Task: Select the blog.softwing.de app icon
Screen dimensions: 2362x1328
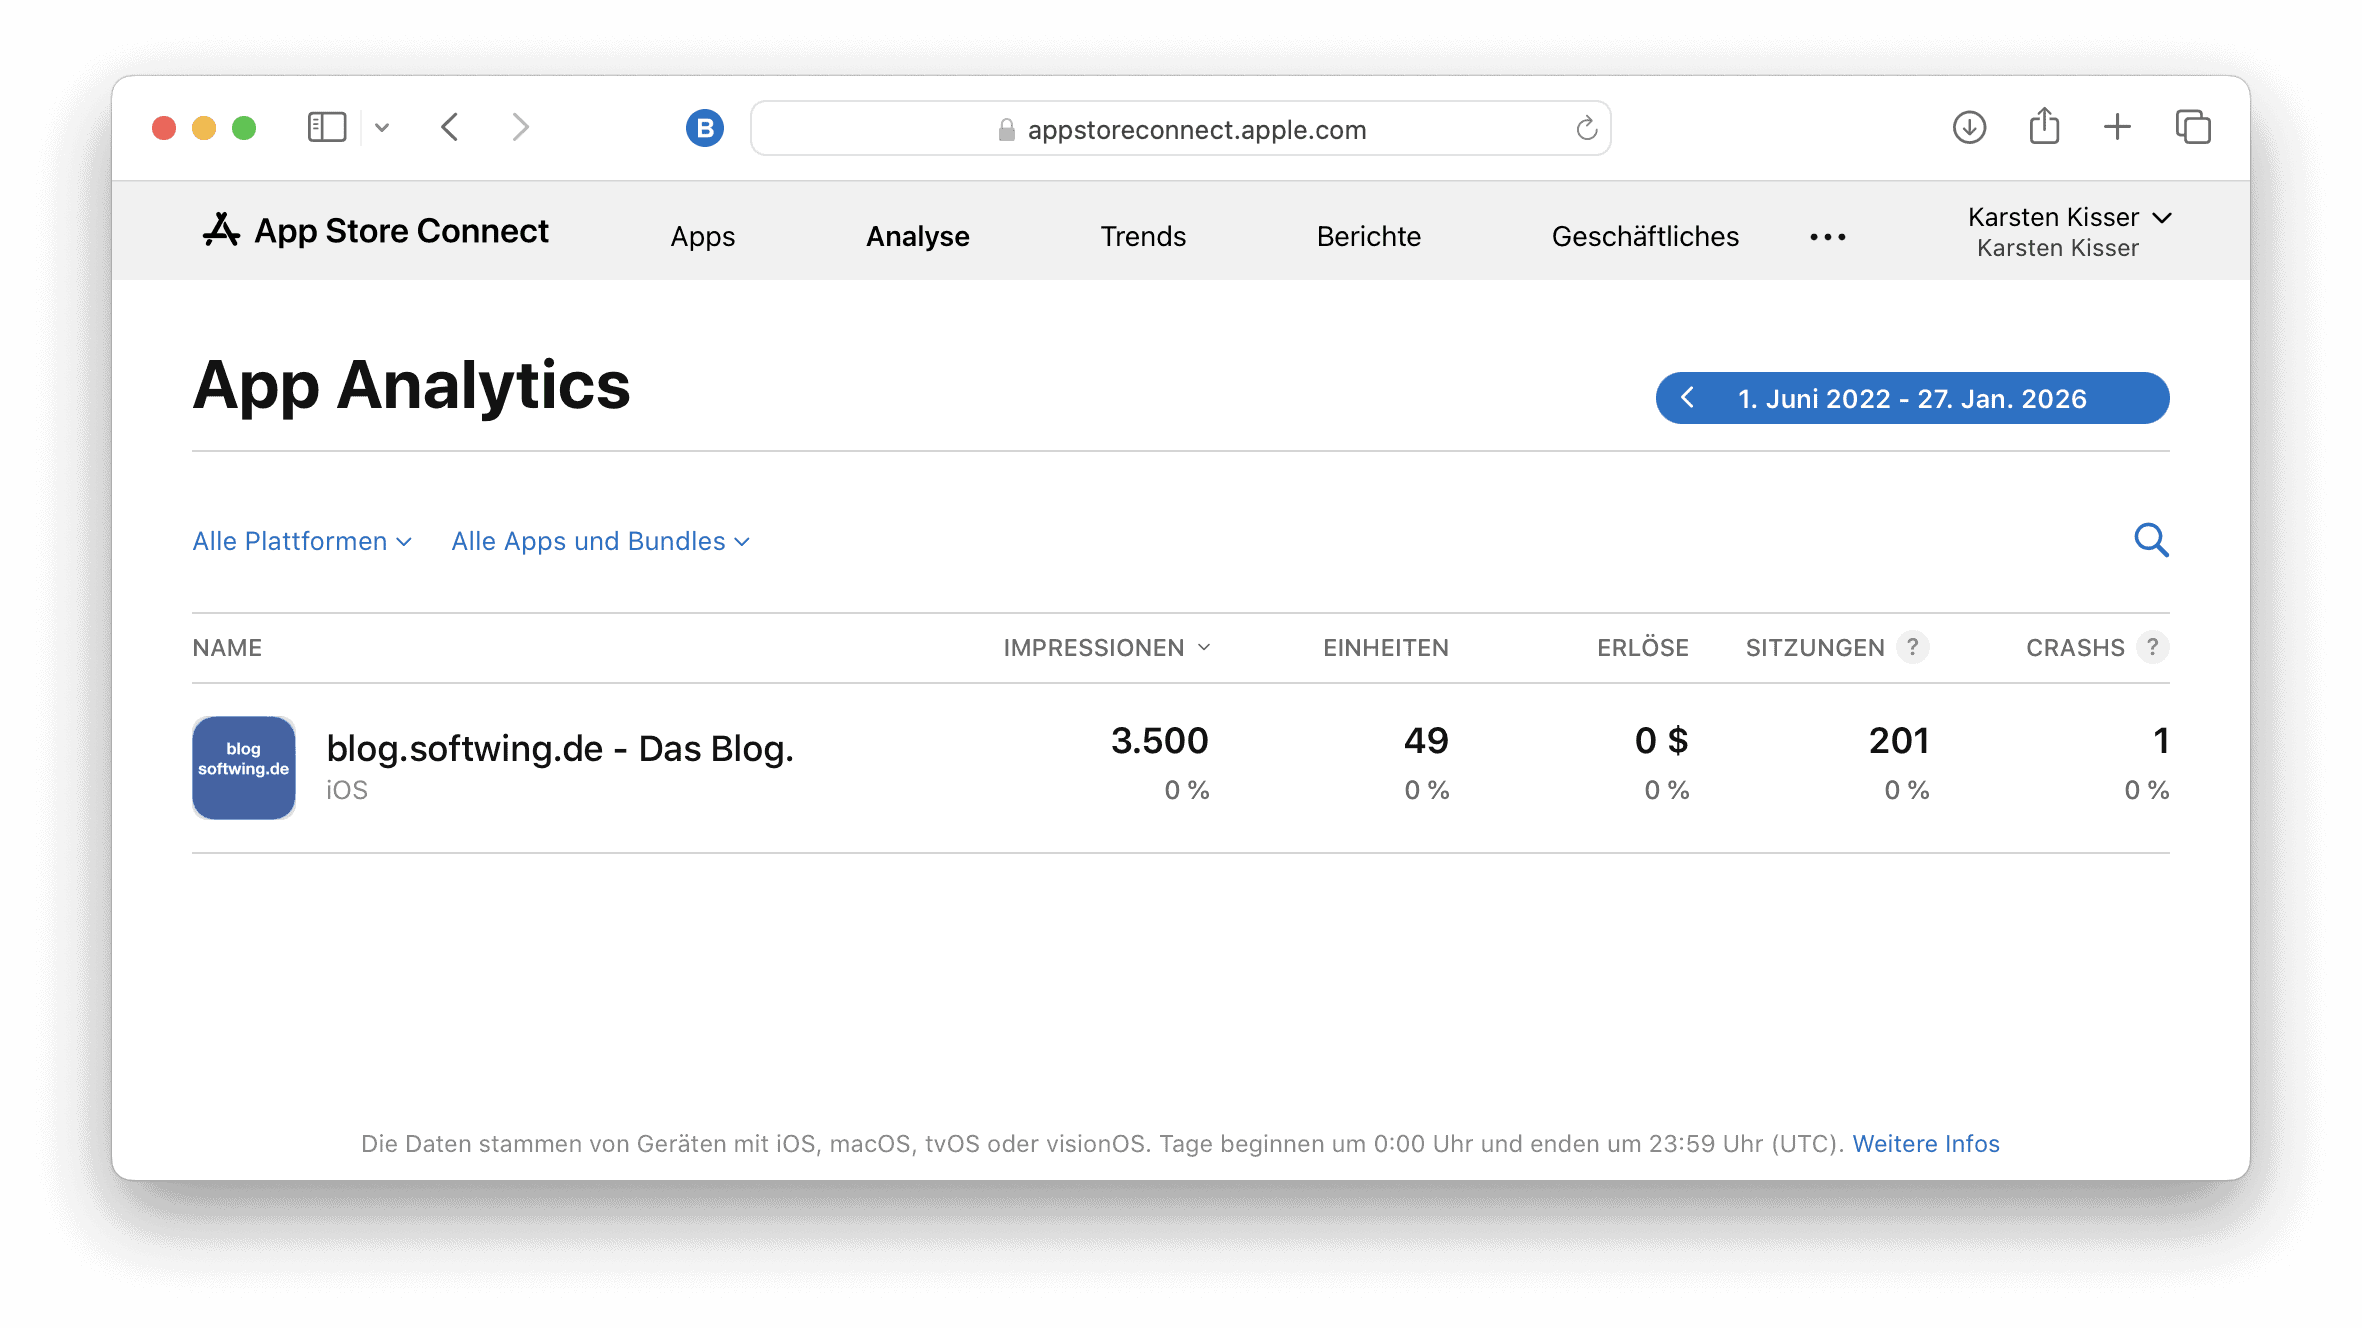Action: [243, 768]
